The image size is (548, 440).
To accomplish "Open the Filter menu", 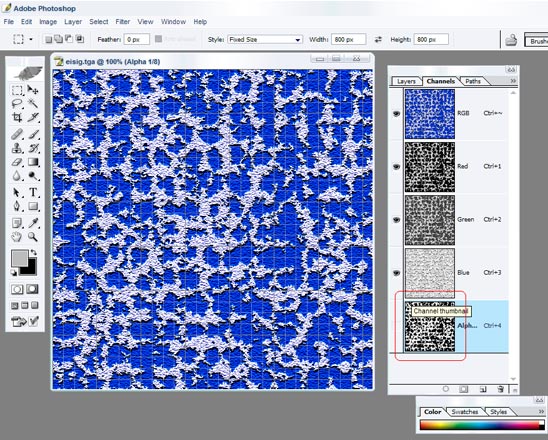I will tap(123, 22).
